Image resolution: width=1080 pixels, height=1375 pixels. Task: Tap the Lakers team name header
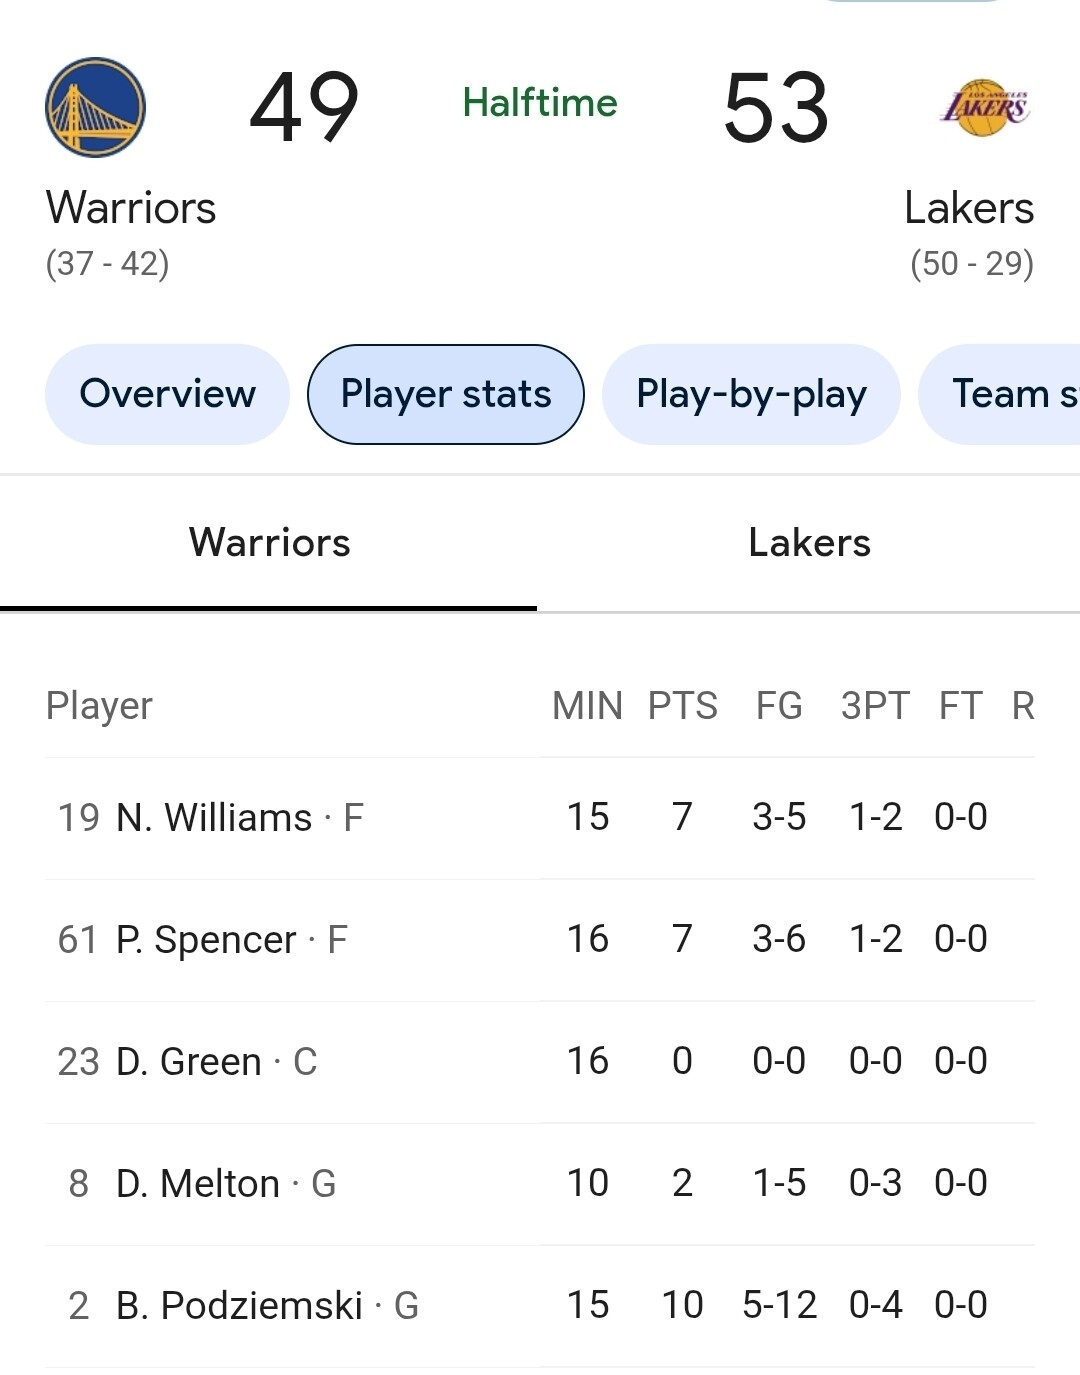point(968,208)
